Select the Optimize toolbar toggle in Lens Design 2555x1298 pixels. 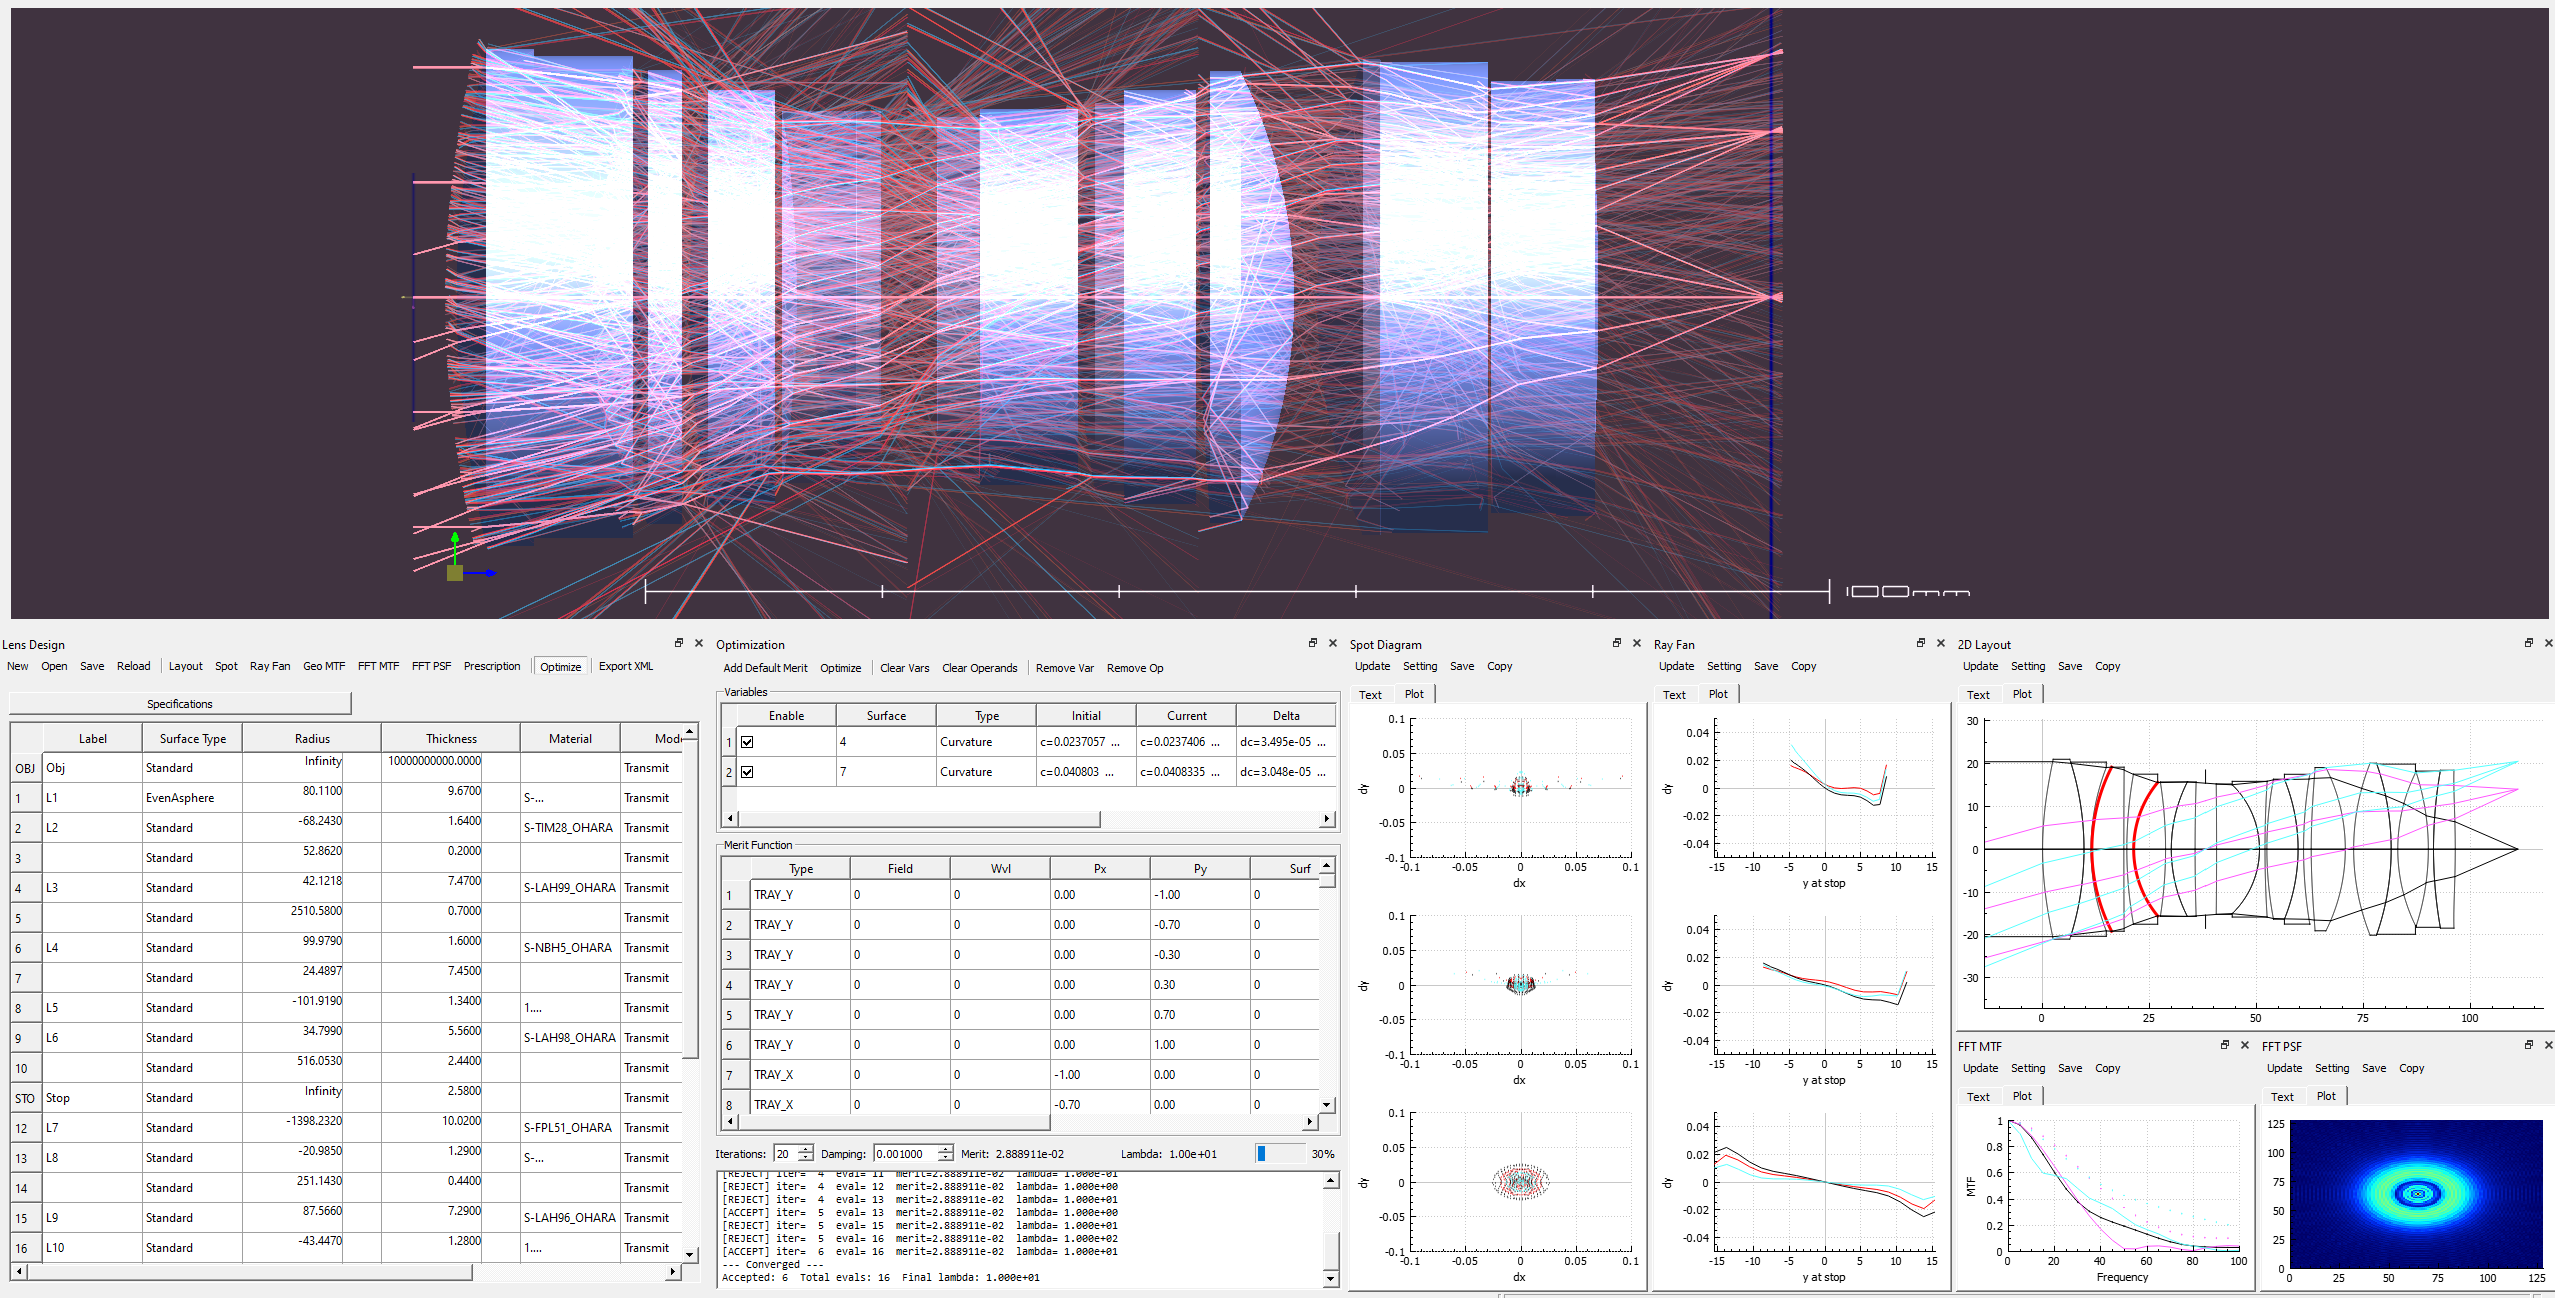point(560,667)
